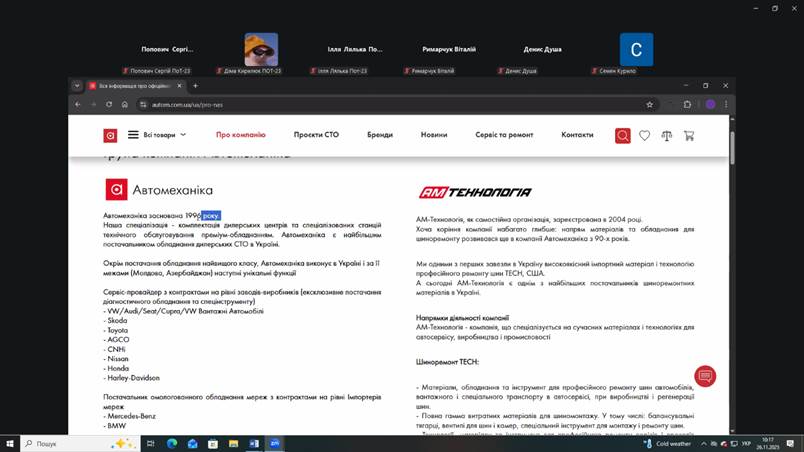Go to the browser home page icon
This screenshot has width=804, height=452.
coord(124,104)
